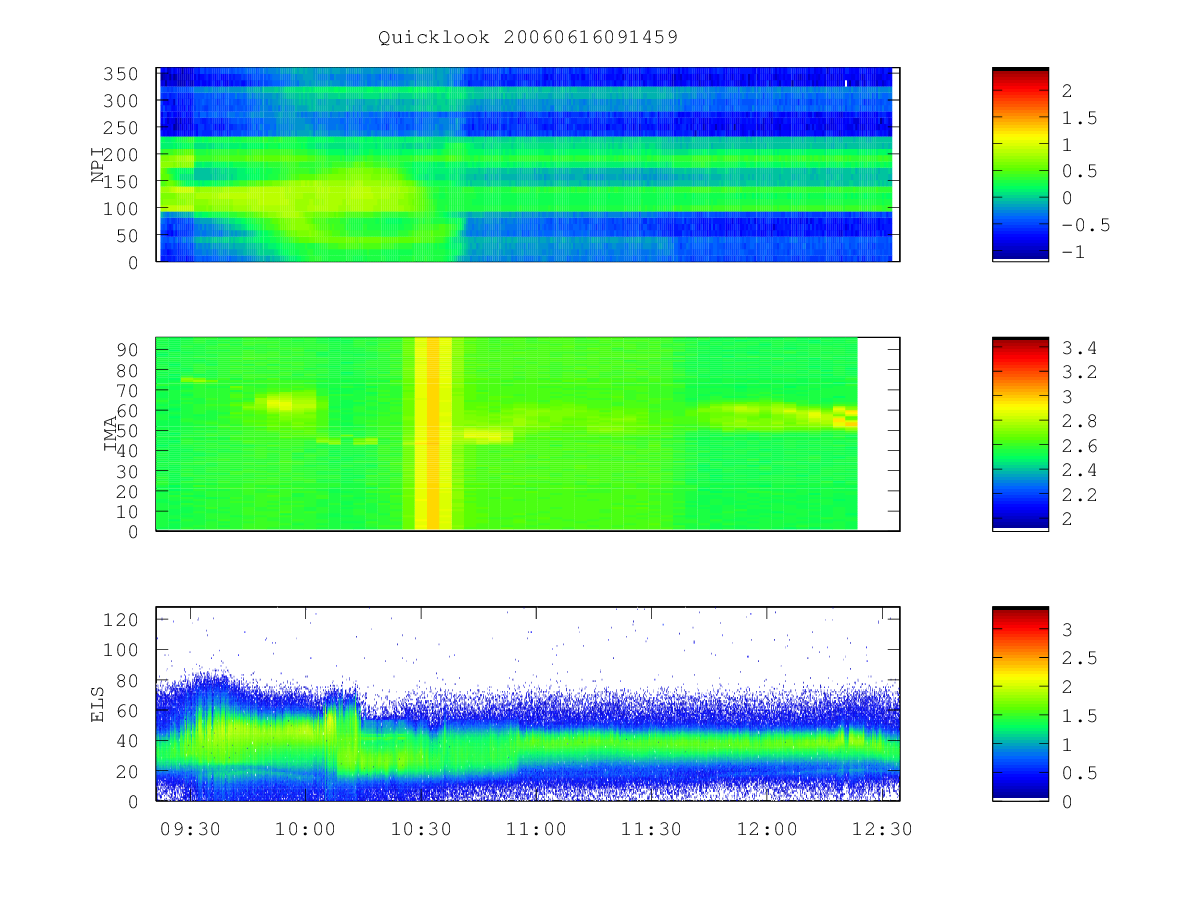Click the NPI axis label
The image size is (1200, 900).
click(98, 166)
